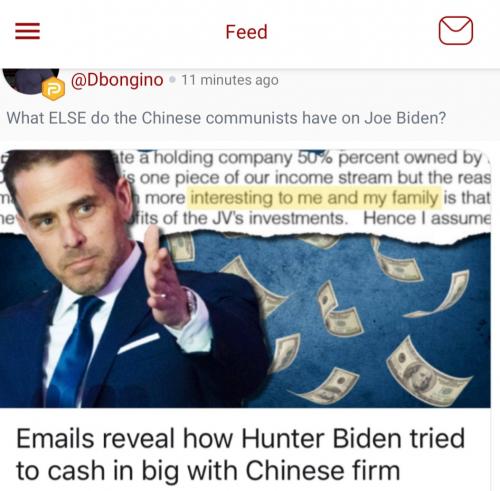Select the post text about Chinese communists

pyautogui.click(x=226, y=118)
